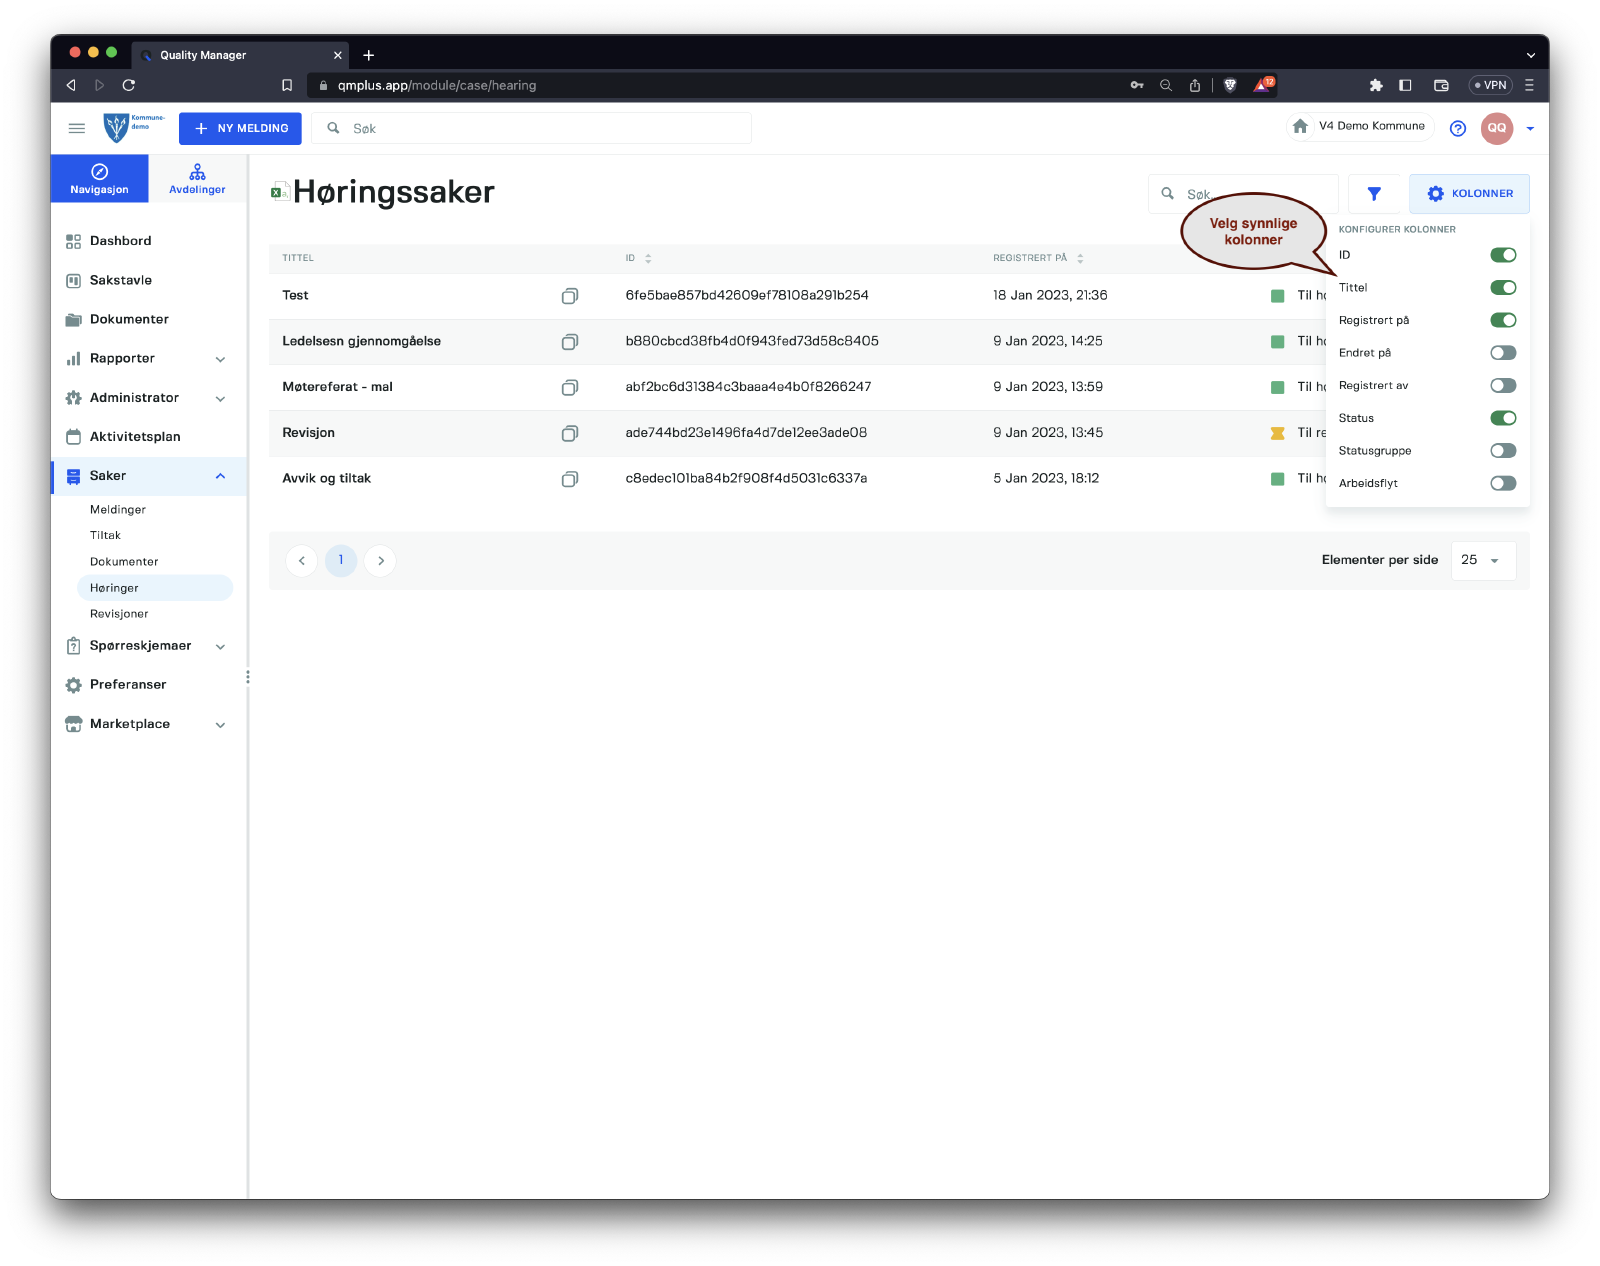This screenshot has height=1266, width=1600.
Task: Go to next page with right arrow
Action: coord(380,561)
